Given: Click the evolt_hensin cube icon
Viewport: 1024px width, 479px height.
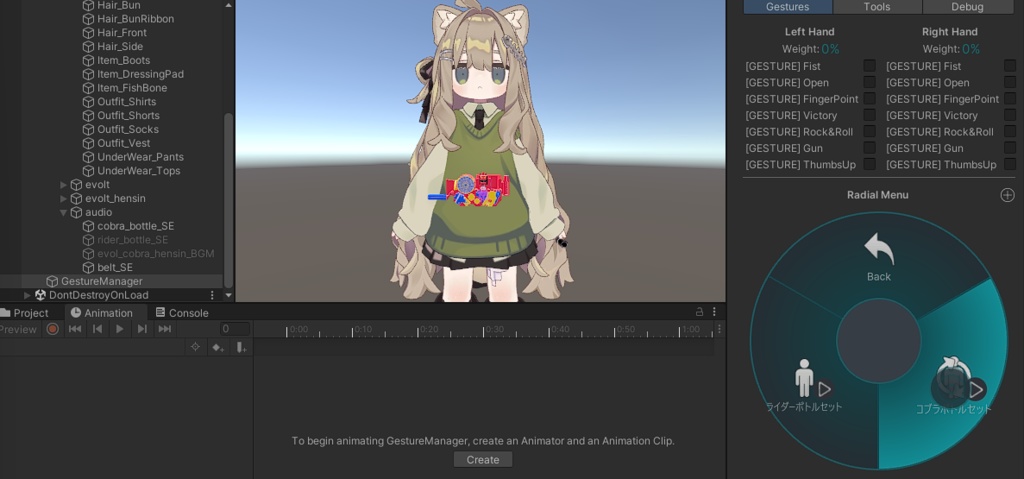Looking at the screenshot, I should pos(76,198).
